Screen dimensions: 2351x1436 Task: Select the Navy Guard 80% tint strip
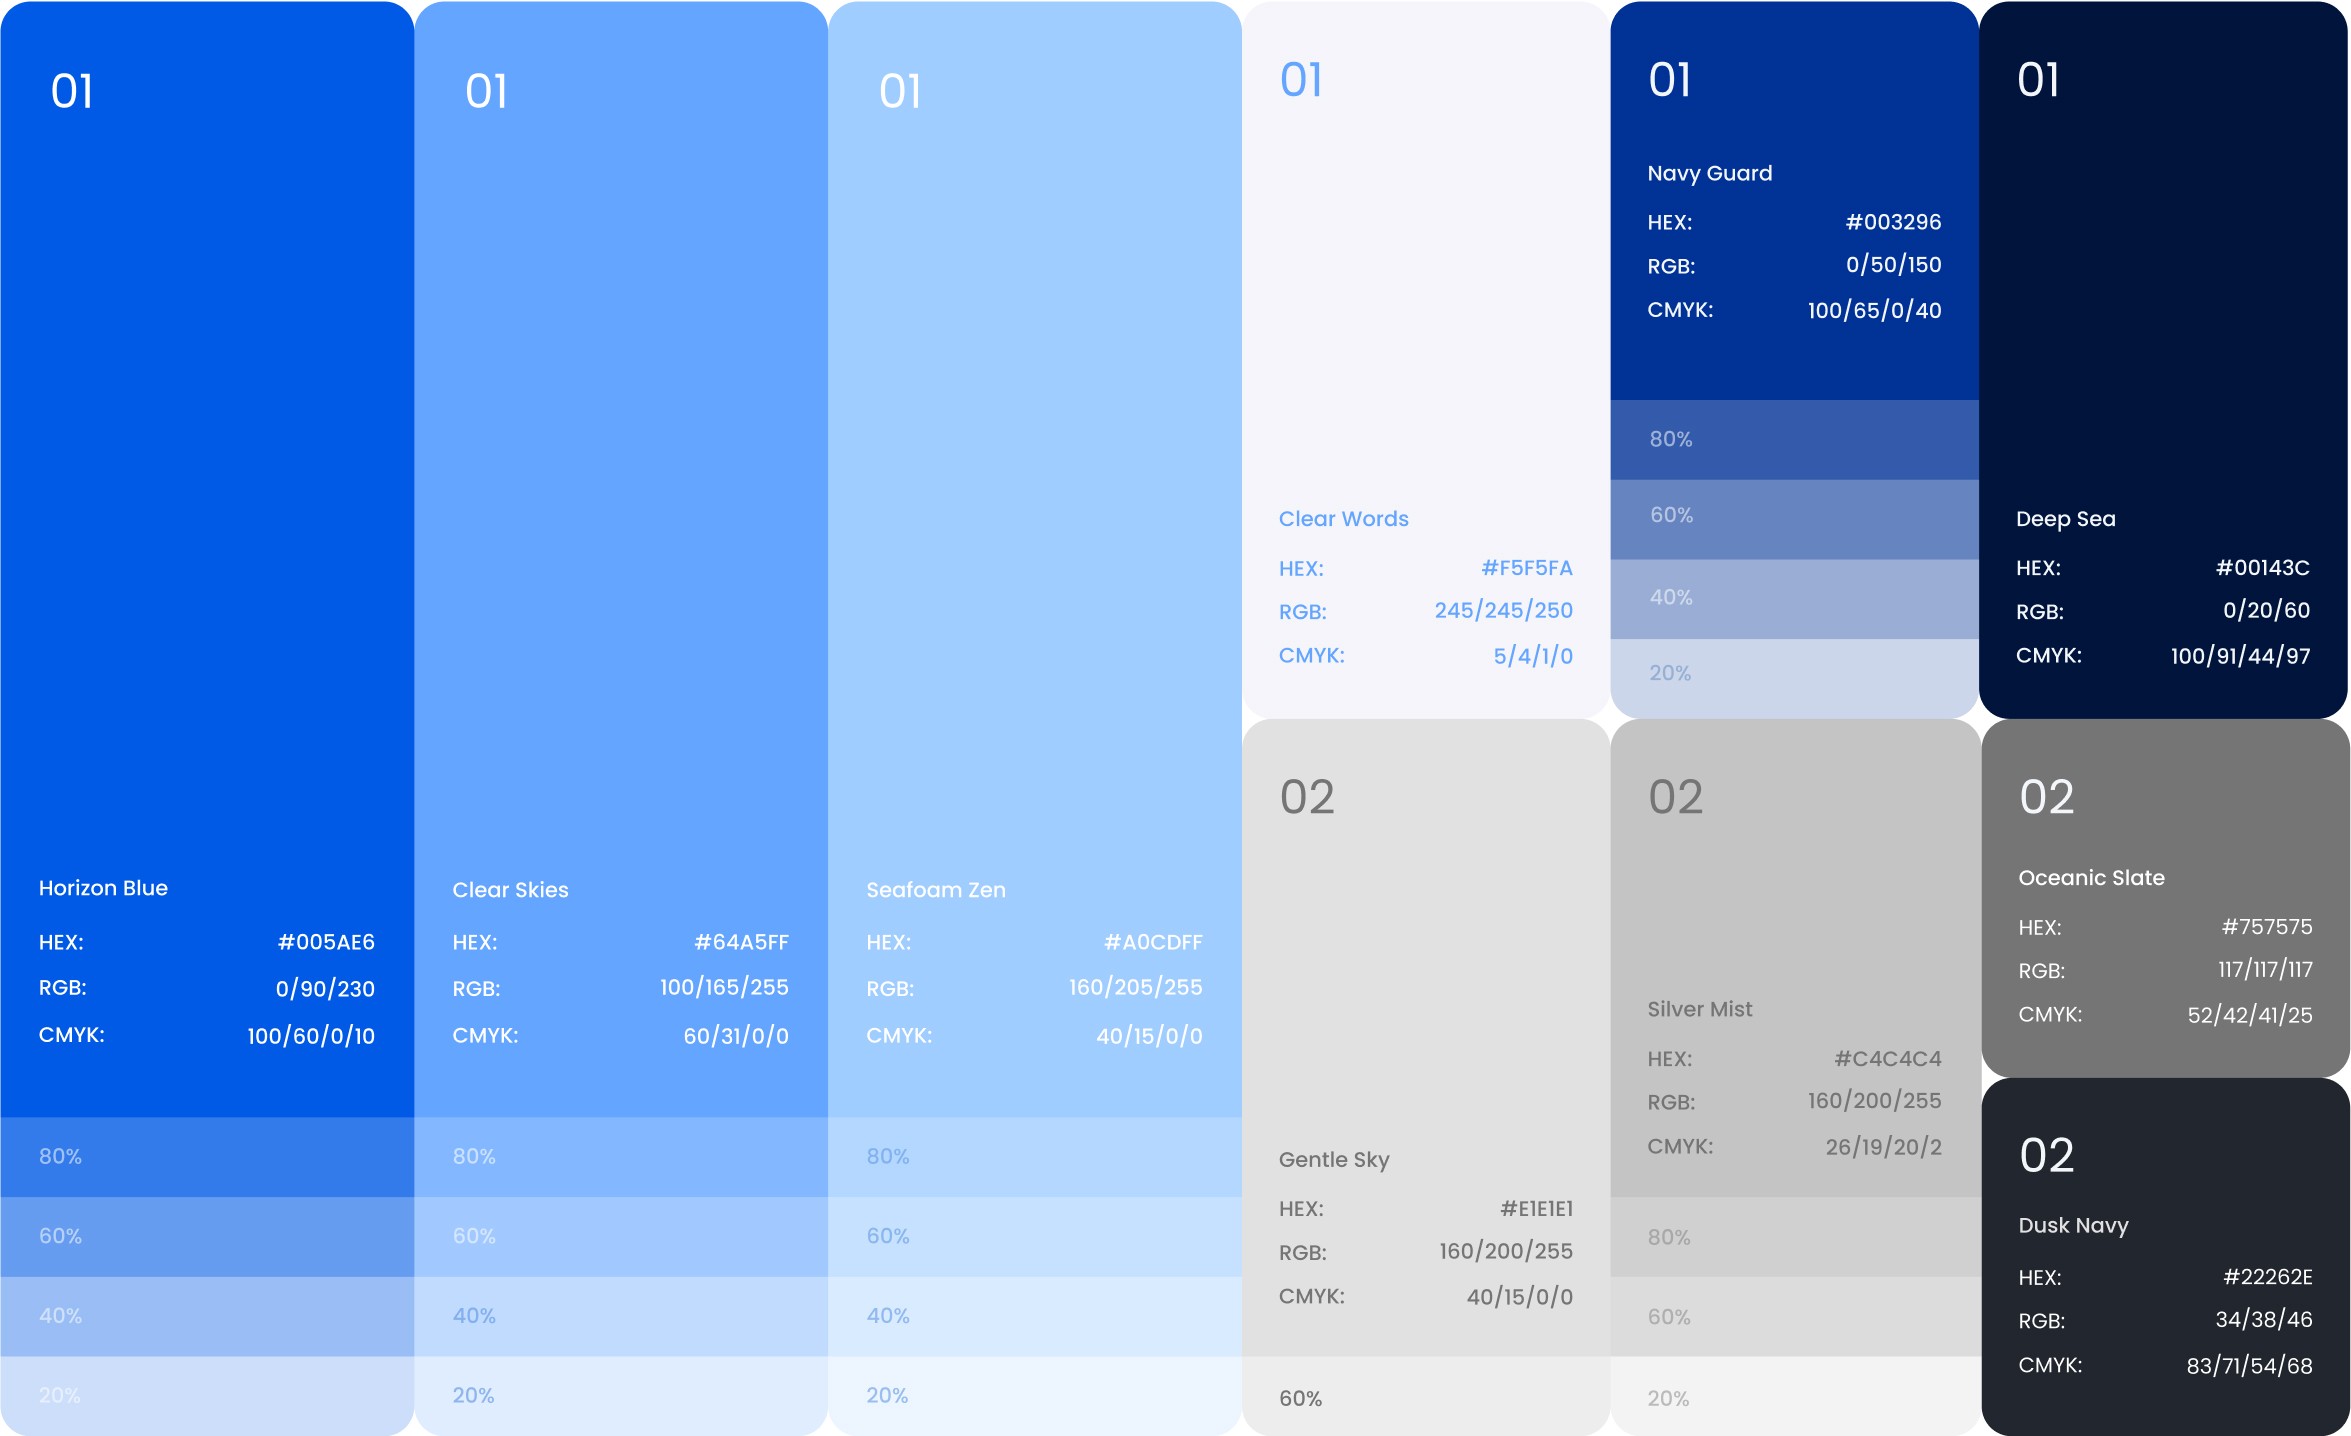(1794, 439)
